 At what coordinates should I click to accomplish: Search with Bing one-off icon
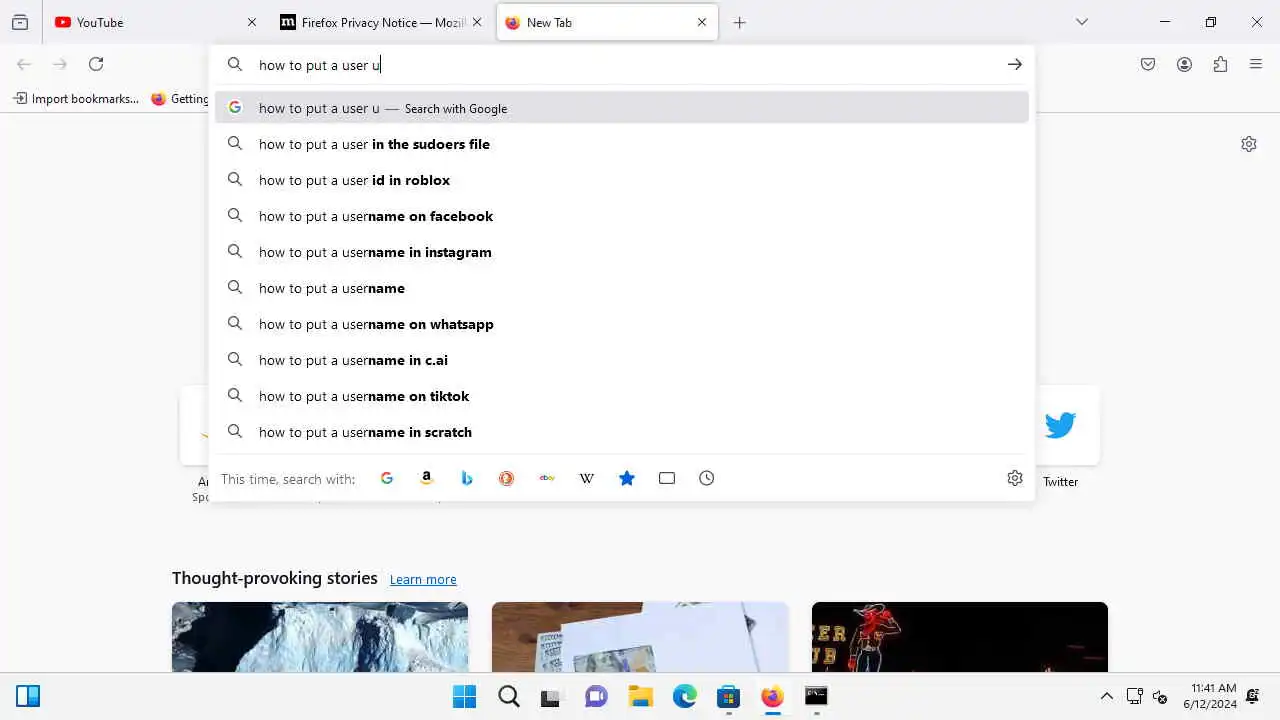[x=467, y=478]
